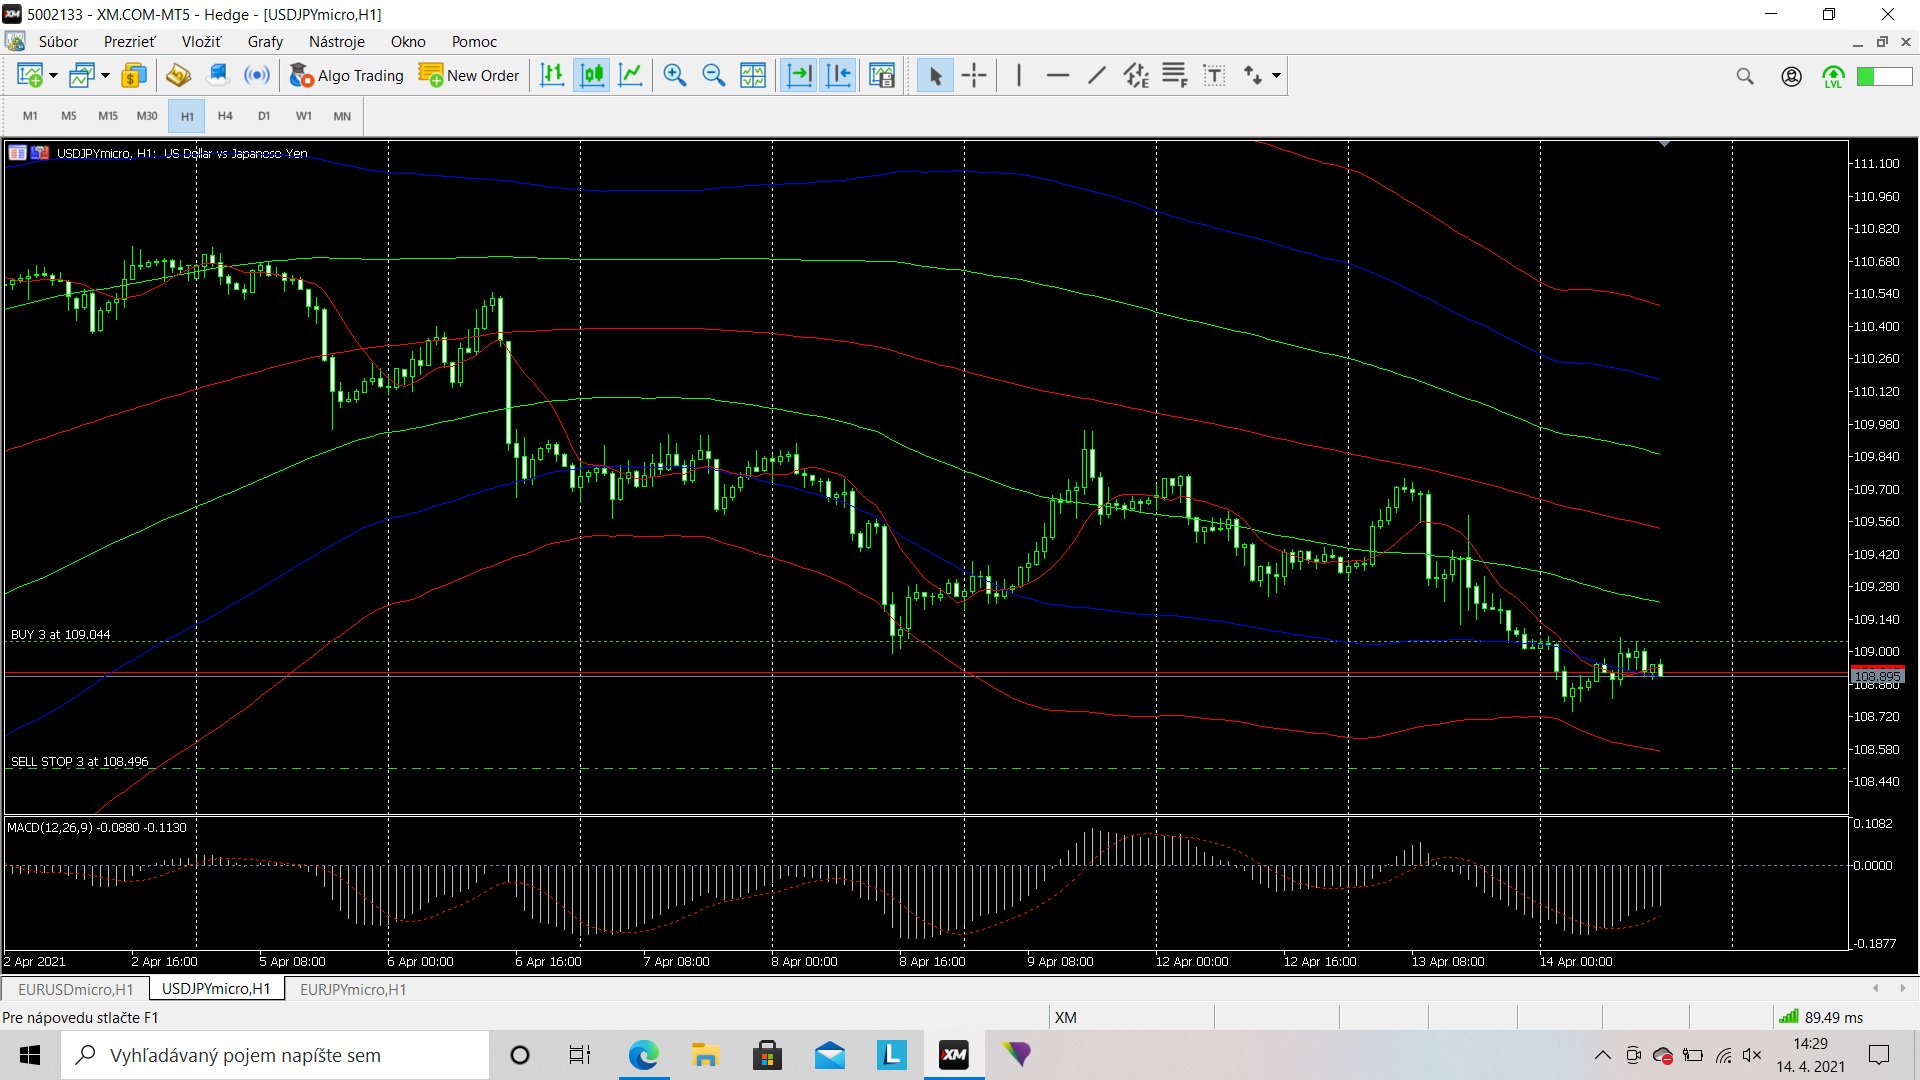Switch to bar chart display
The width and height of the screenshot is (1920, 1080).
click(x=552, y=75)
